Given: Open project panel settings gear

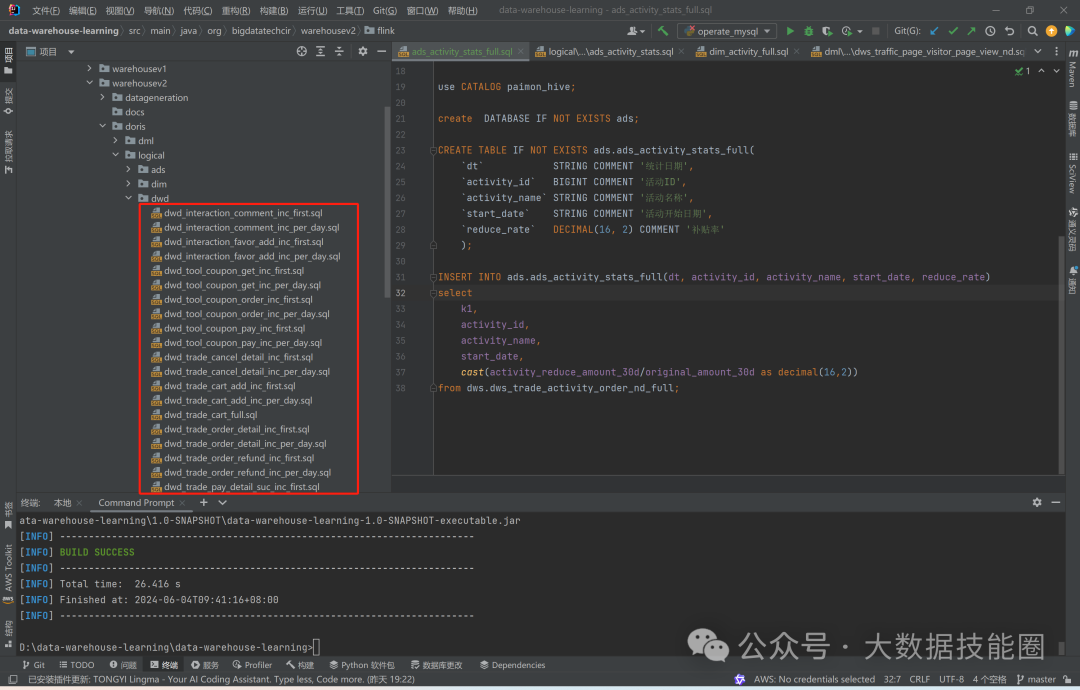Looking at the screenshot, I should click(363, 51).
